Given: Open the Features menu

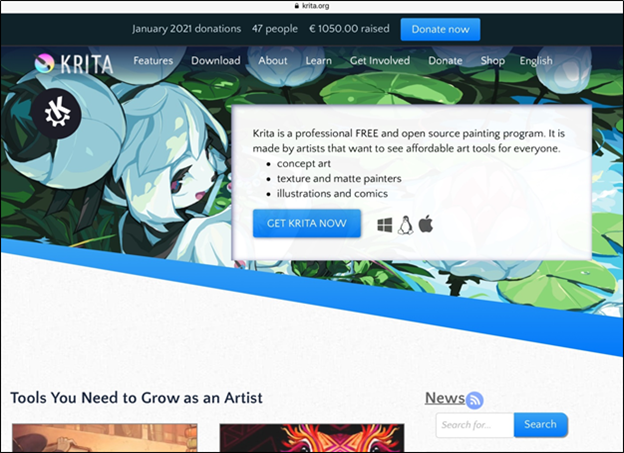Looking at the screenshot, I should (x=153, y=61).
